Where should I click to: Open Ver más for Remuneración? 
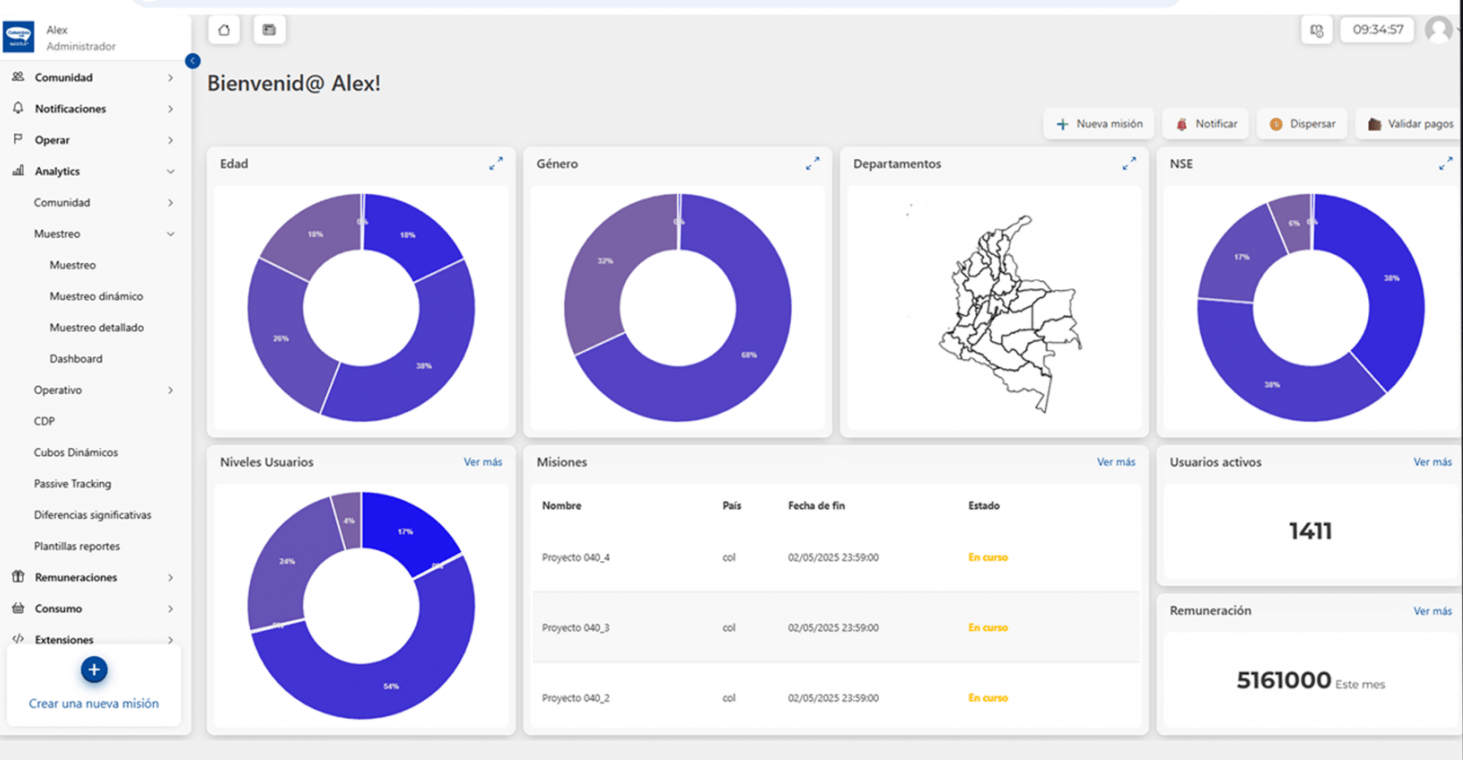pyautogui.click(x=1432, y=611)
